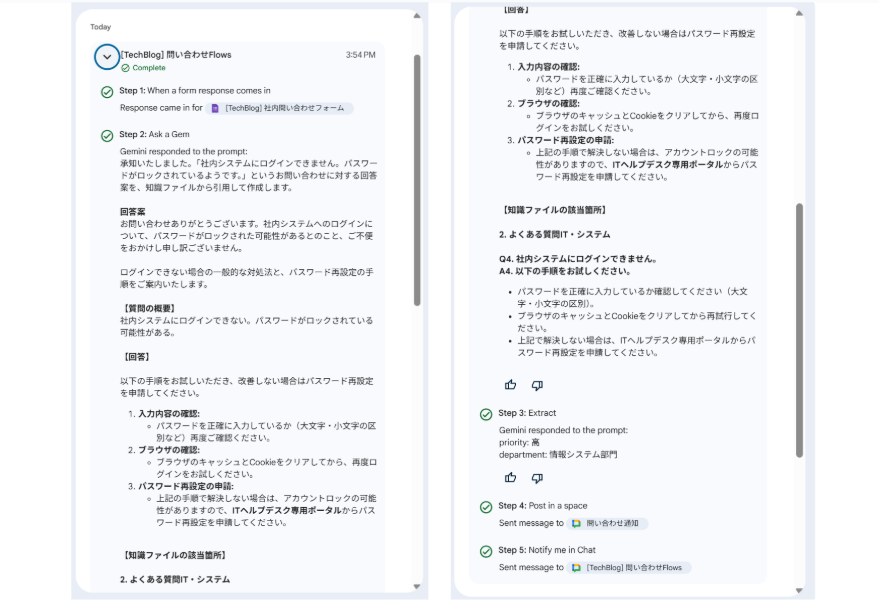
Task: Click the 【質問の概要】 heading
Action: click(x=150, y=308)
